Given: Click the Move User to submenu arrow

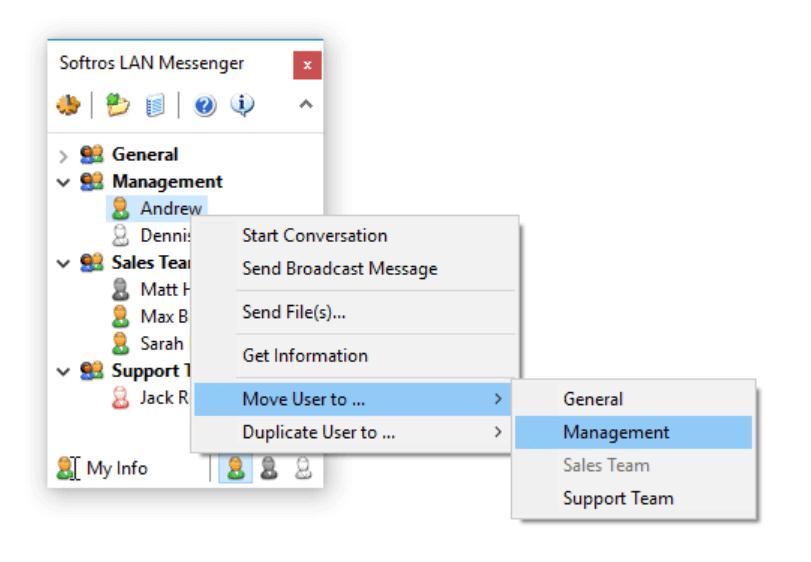Looking at the screenshot, I should (x=498, y=399).
